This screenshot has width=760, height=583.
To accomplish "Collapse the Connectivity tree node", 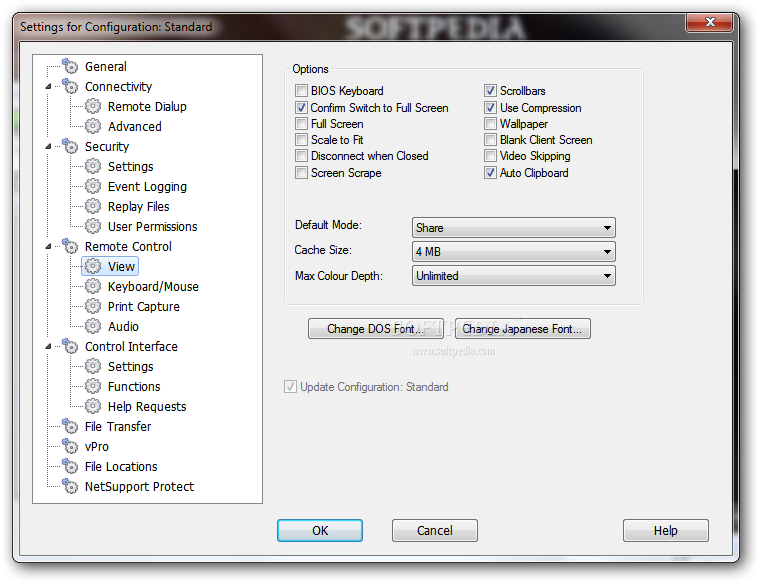I will point(48,87).
